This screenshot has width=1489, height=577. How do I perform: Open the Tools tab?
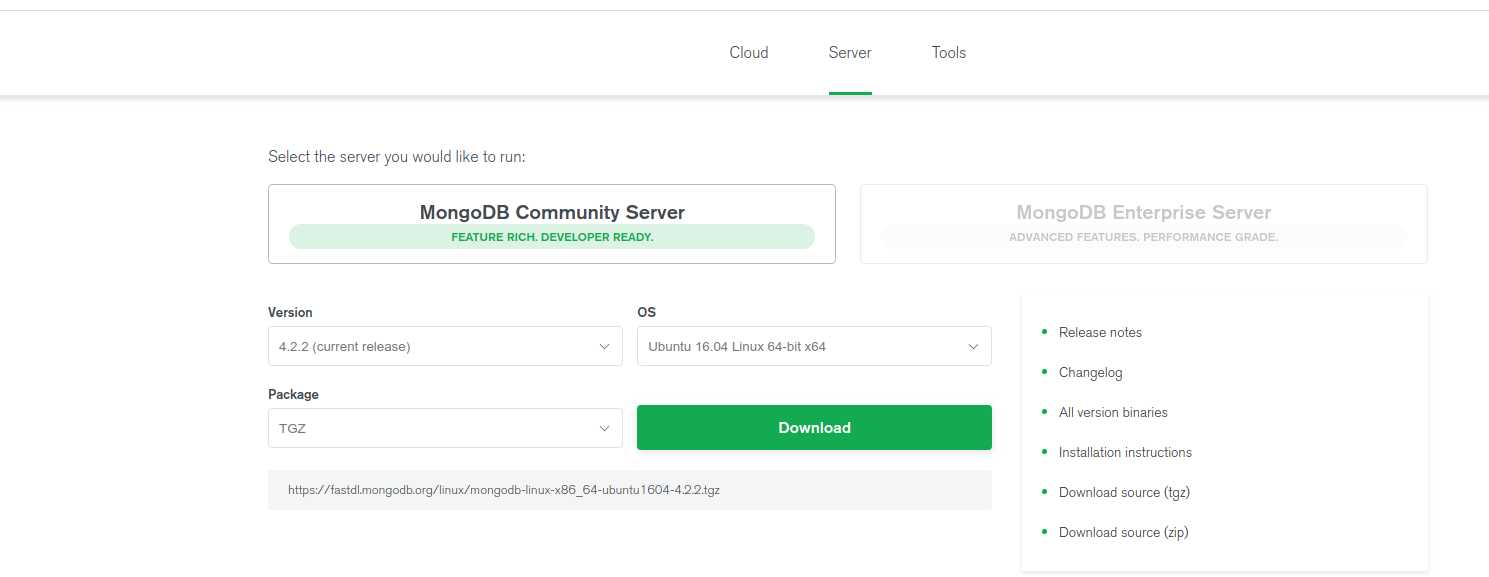pyautogui.click(x=949, y=52)
